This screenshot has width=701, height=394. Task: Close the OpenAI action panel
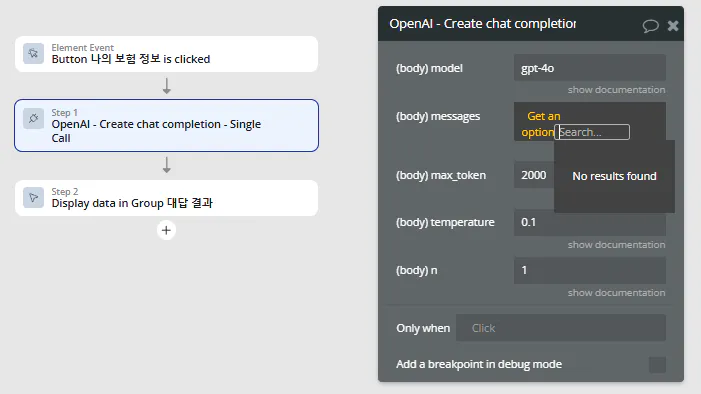(x=673, y=26)
